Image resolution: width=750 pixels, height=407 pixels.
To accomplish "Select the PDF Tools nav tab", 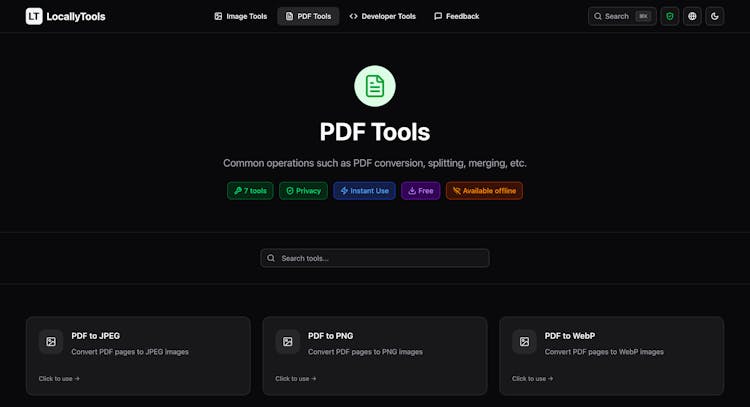I will click(308, 16).
